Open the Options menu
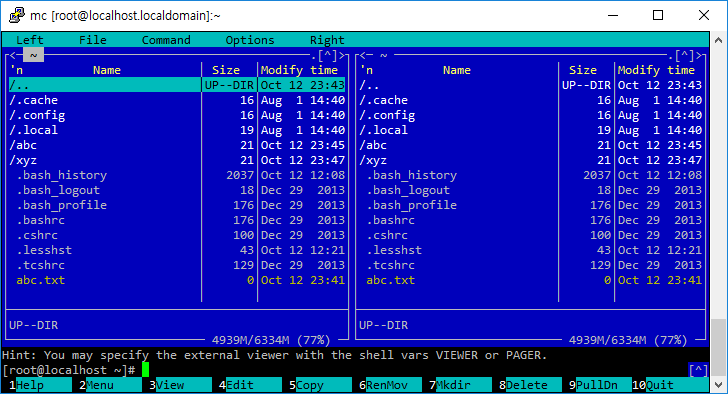The image size is (728, 394). (250, 40)
